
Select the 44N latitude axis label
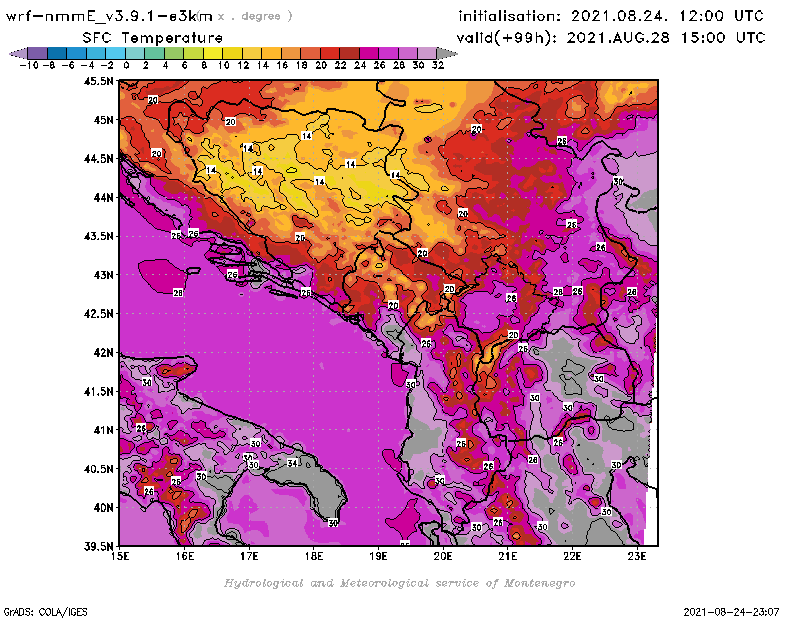(104, 197)
